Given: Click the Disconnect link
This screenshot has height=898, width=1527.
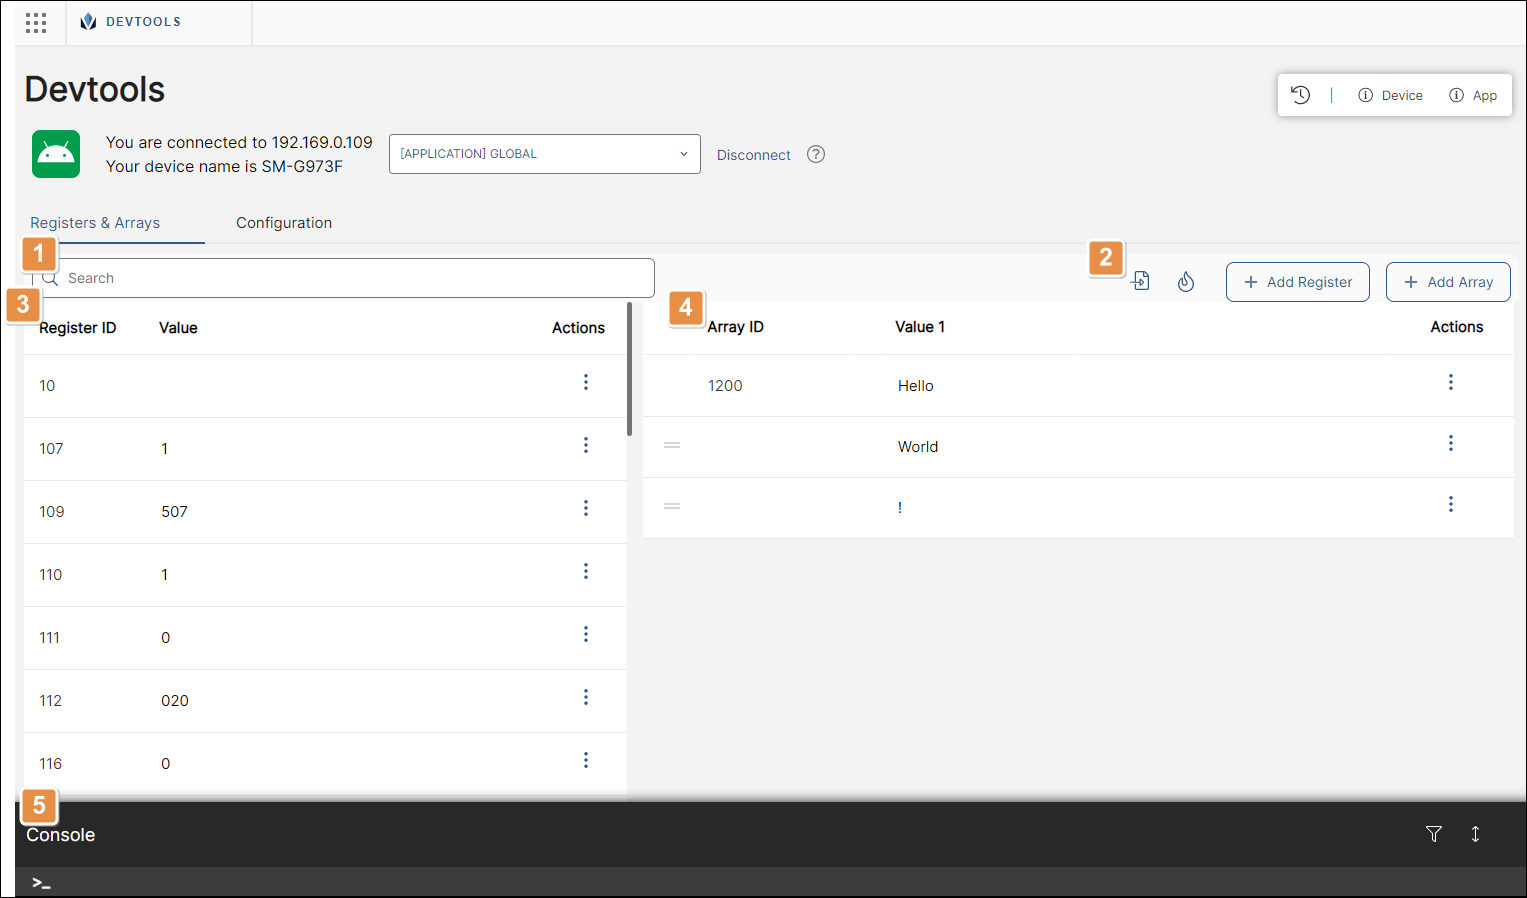Looking at the screenshot, I should click(753, 155).
